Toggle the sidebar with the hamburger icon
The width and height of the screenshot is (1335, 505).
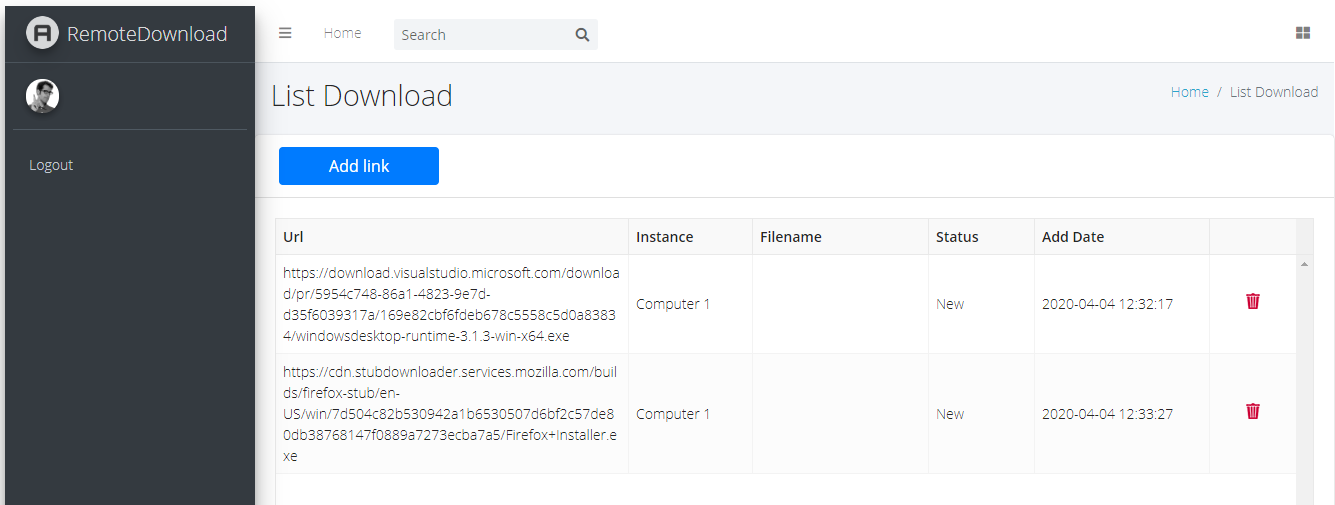click(x=285, y=33)
